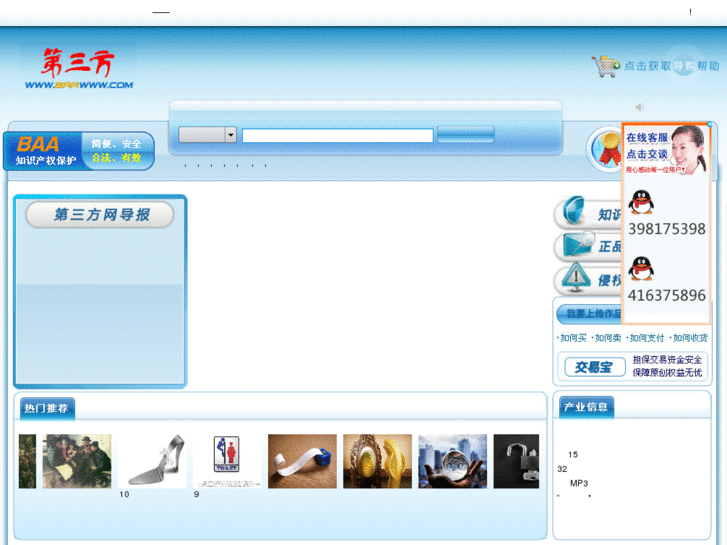Click the 我要上传作品 button
727x545 pixels.
[x=589, y=314]
